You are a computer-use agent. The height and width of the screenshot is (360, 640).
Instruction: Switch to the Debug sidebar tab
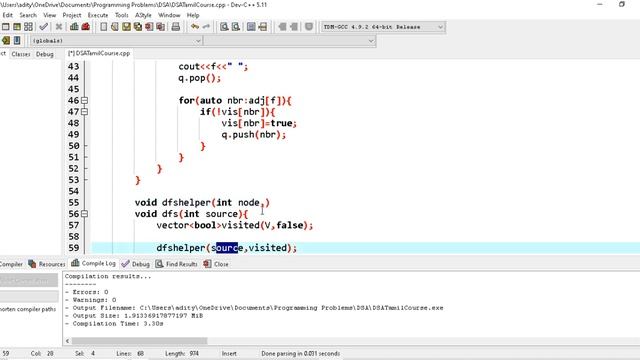[44, 54]
